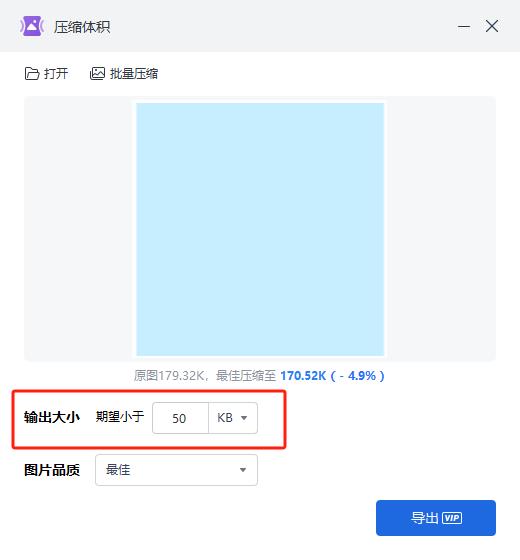Focus the output size field showing 50

pos(180,418)
